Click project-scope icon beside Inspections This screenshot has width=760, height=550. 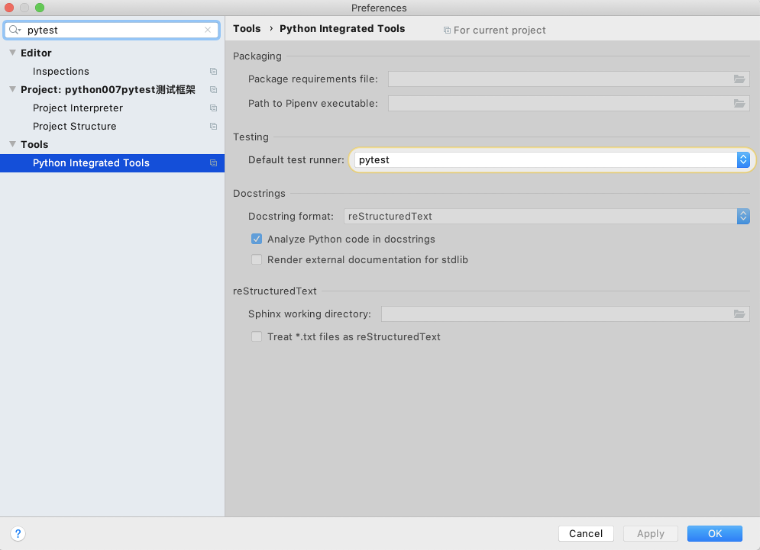pos(213,71)
